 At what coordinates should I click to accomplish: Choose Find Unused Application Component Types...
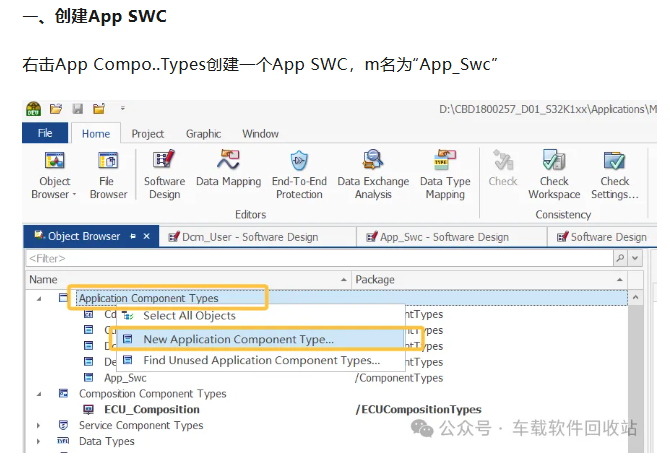[x=261, y=360]
